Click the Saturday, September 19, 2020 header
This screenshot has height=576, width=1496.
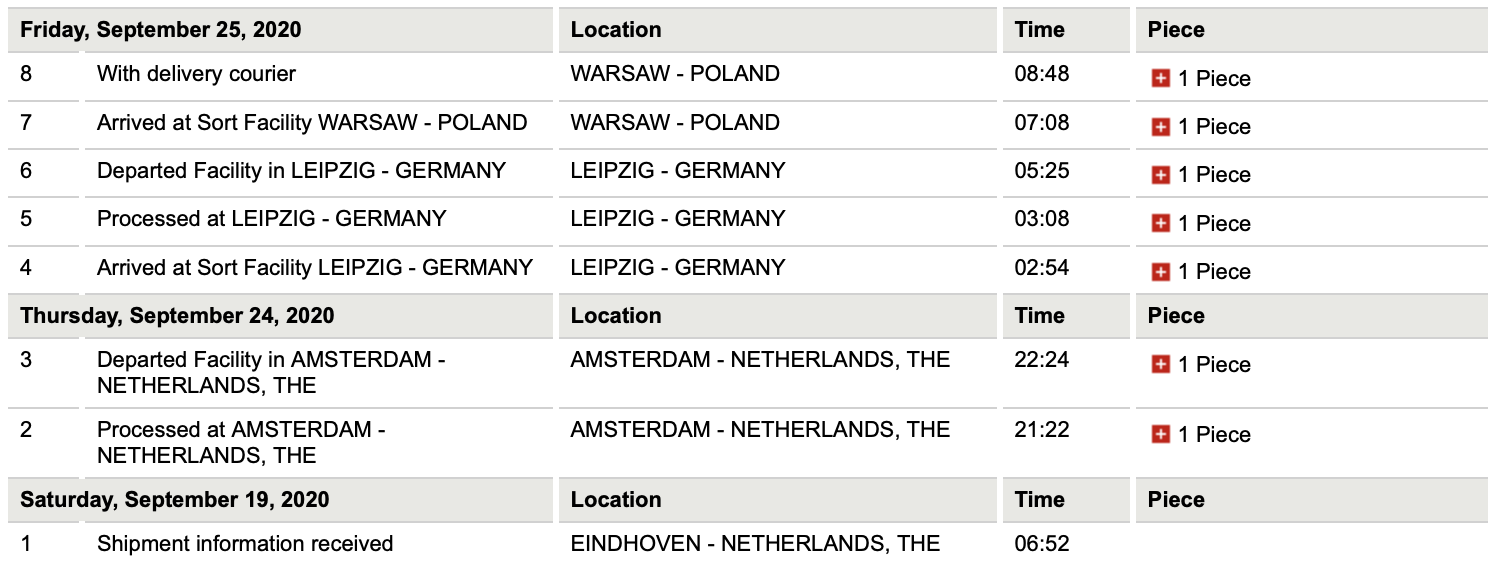pos(175,500)
